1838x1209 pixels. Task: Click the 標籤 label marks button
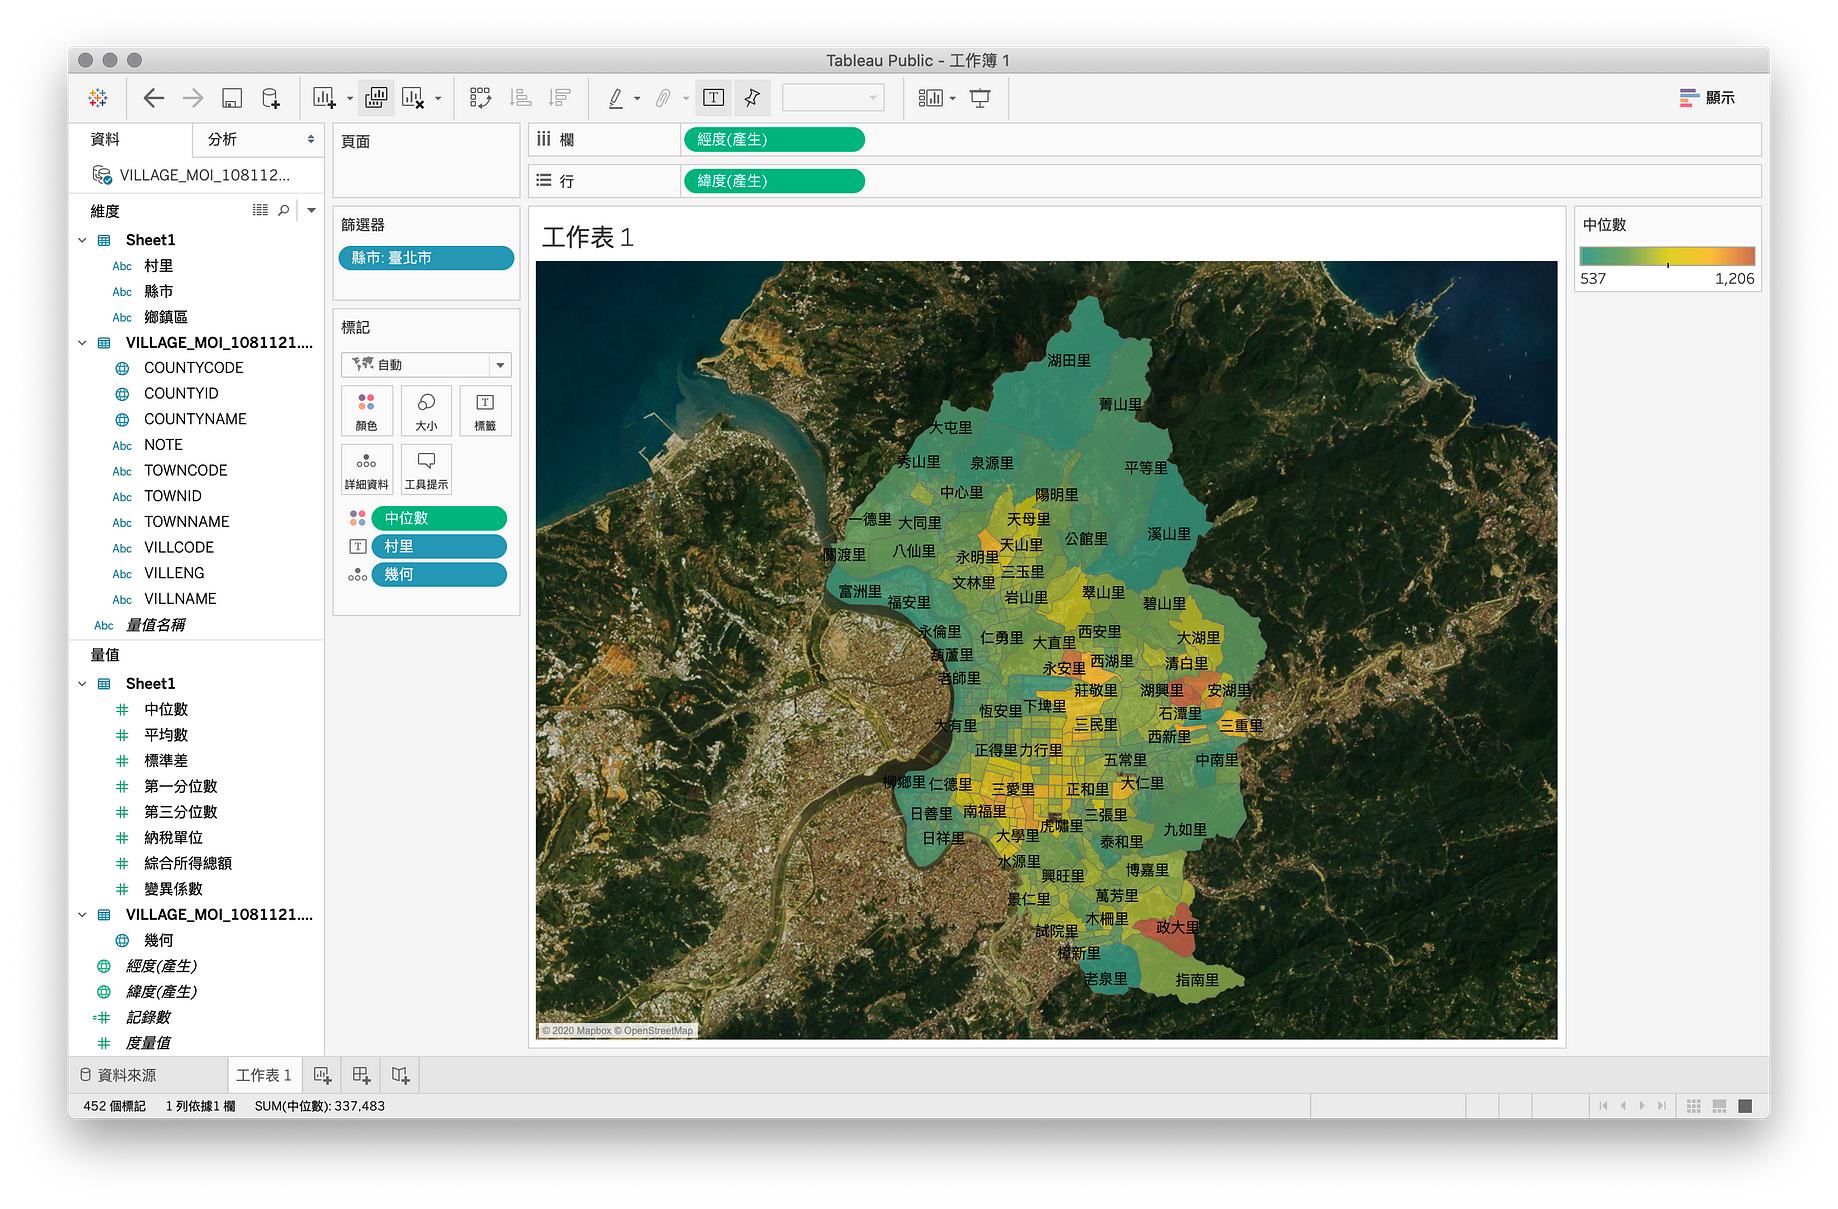tap(485, 411)
